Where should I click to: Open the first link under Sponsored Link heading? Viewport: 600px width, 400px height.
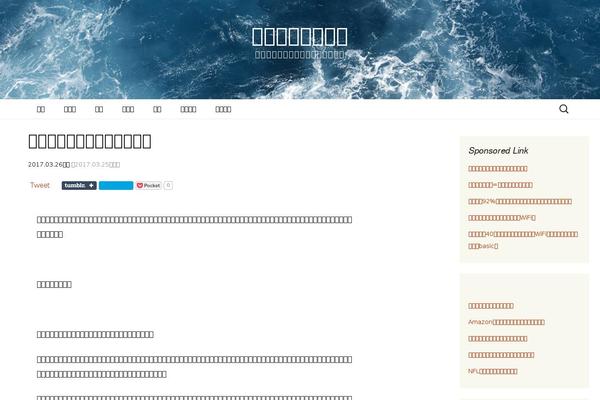click(497, 168)
